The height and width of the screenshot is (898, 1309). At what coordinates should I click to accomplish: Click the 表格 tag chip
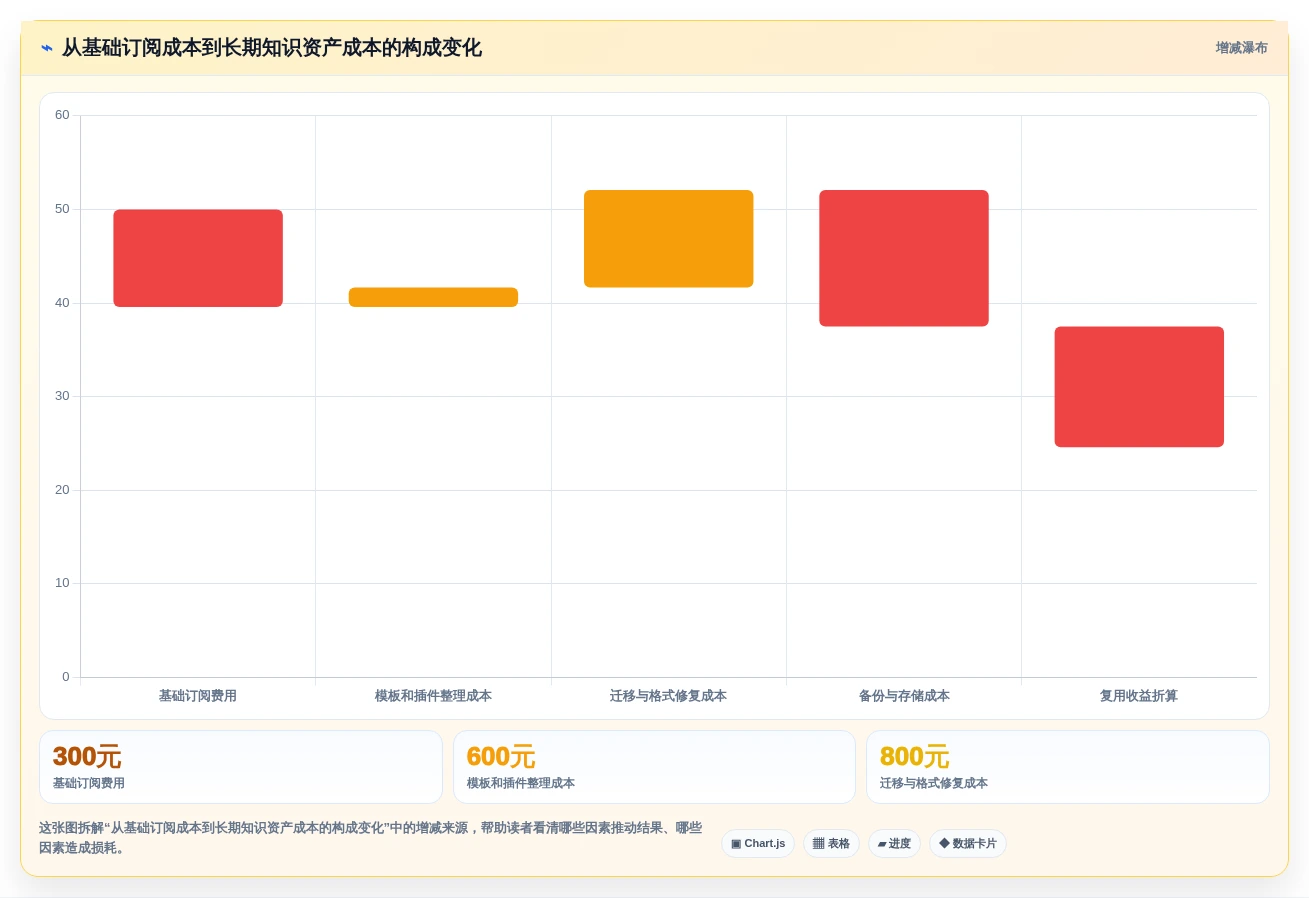coord(831,843)
